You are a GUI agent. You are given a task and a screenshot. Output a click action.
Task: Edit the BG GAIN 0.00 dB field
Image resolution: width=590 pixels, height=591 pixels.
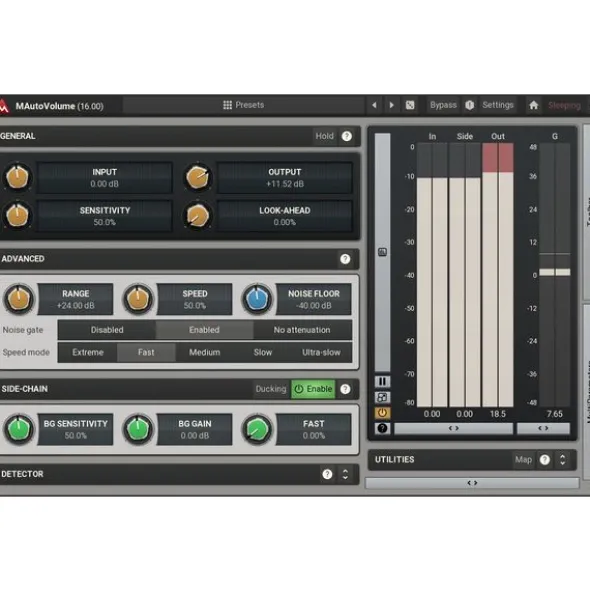pyautogui.click(x=195, y=429)
